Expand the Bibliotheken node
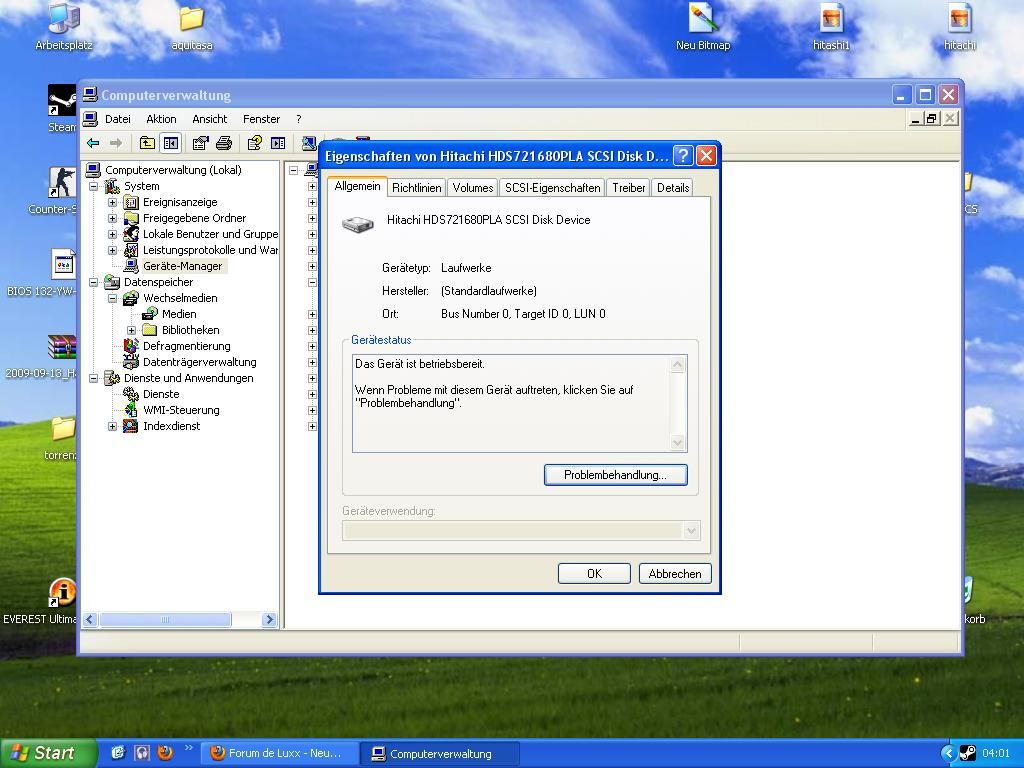The image size is (1024, 768). pyautogui.click(x=131, y=330)
